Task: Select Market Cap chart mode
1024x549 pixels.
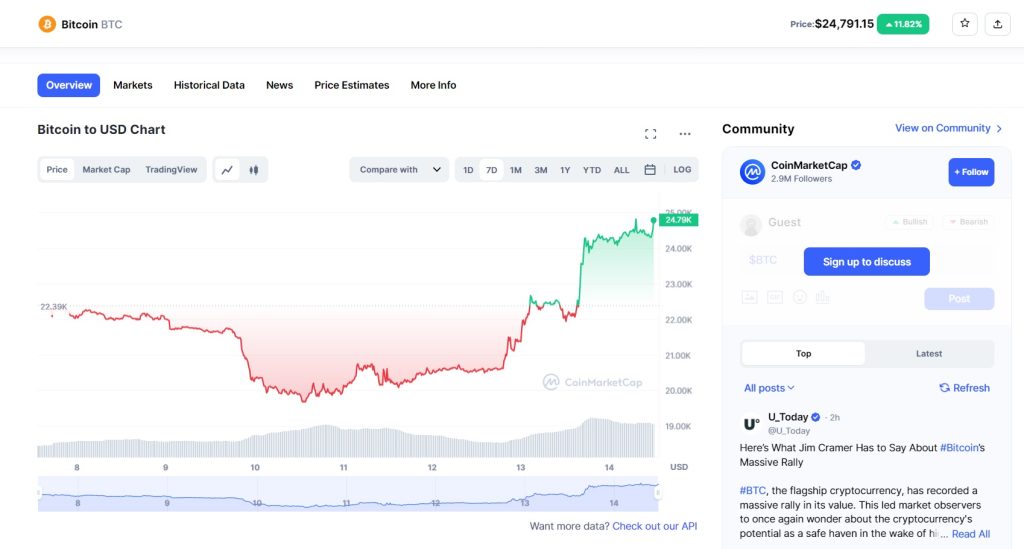Action: click(x=106, y=170)
